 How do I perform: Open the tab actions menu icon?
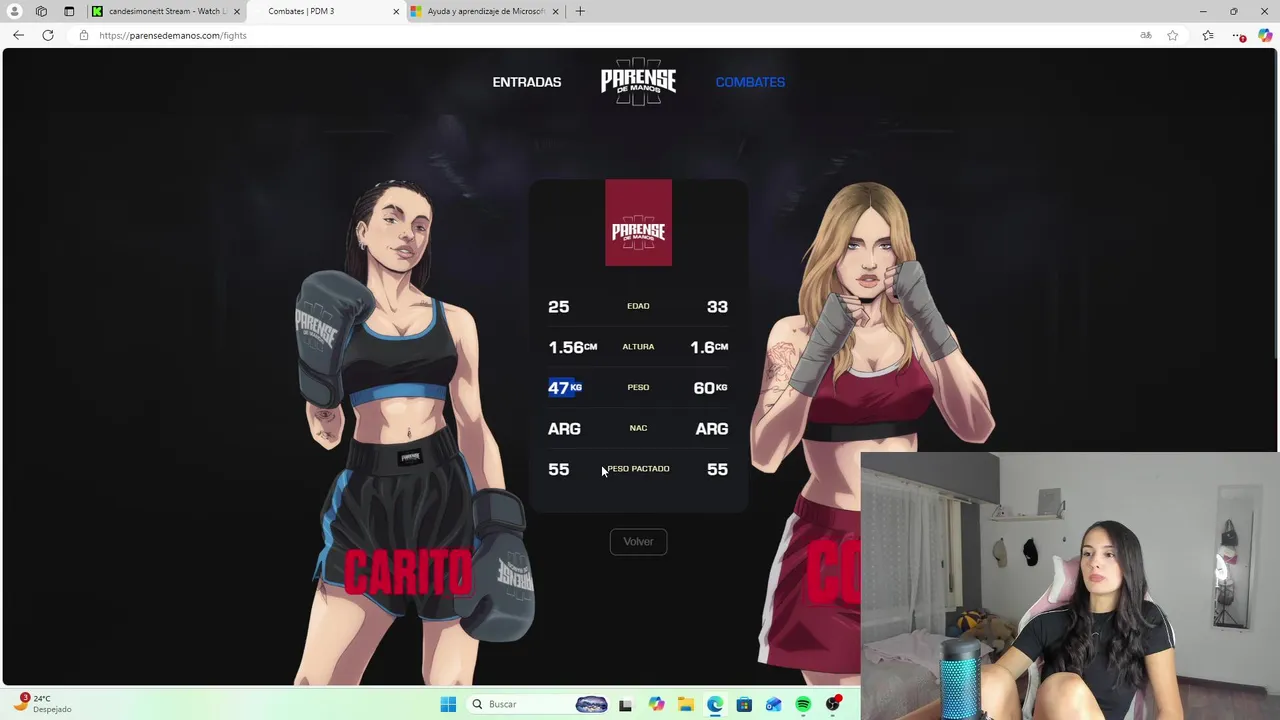[69, 11]
